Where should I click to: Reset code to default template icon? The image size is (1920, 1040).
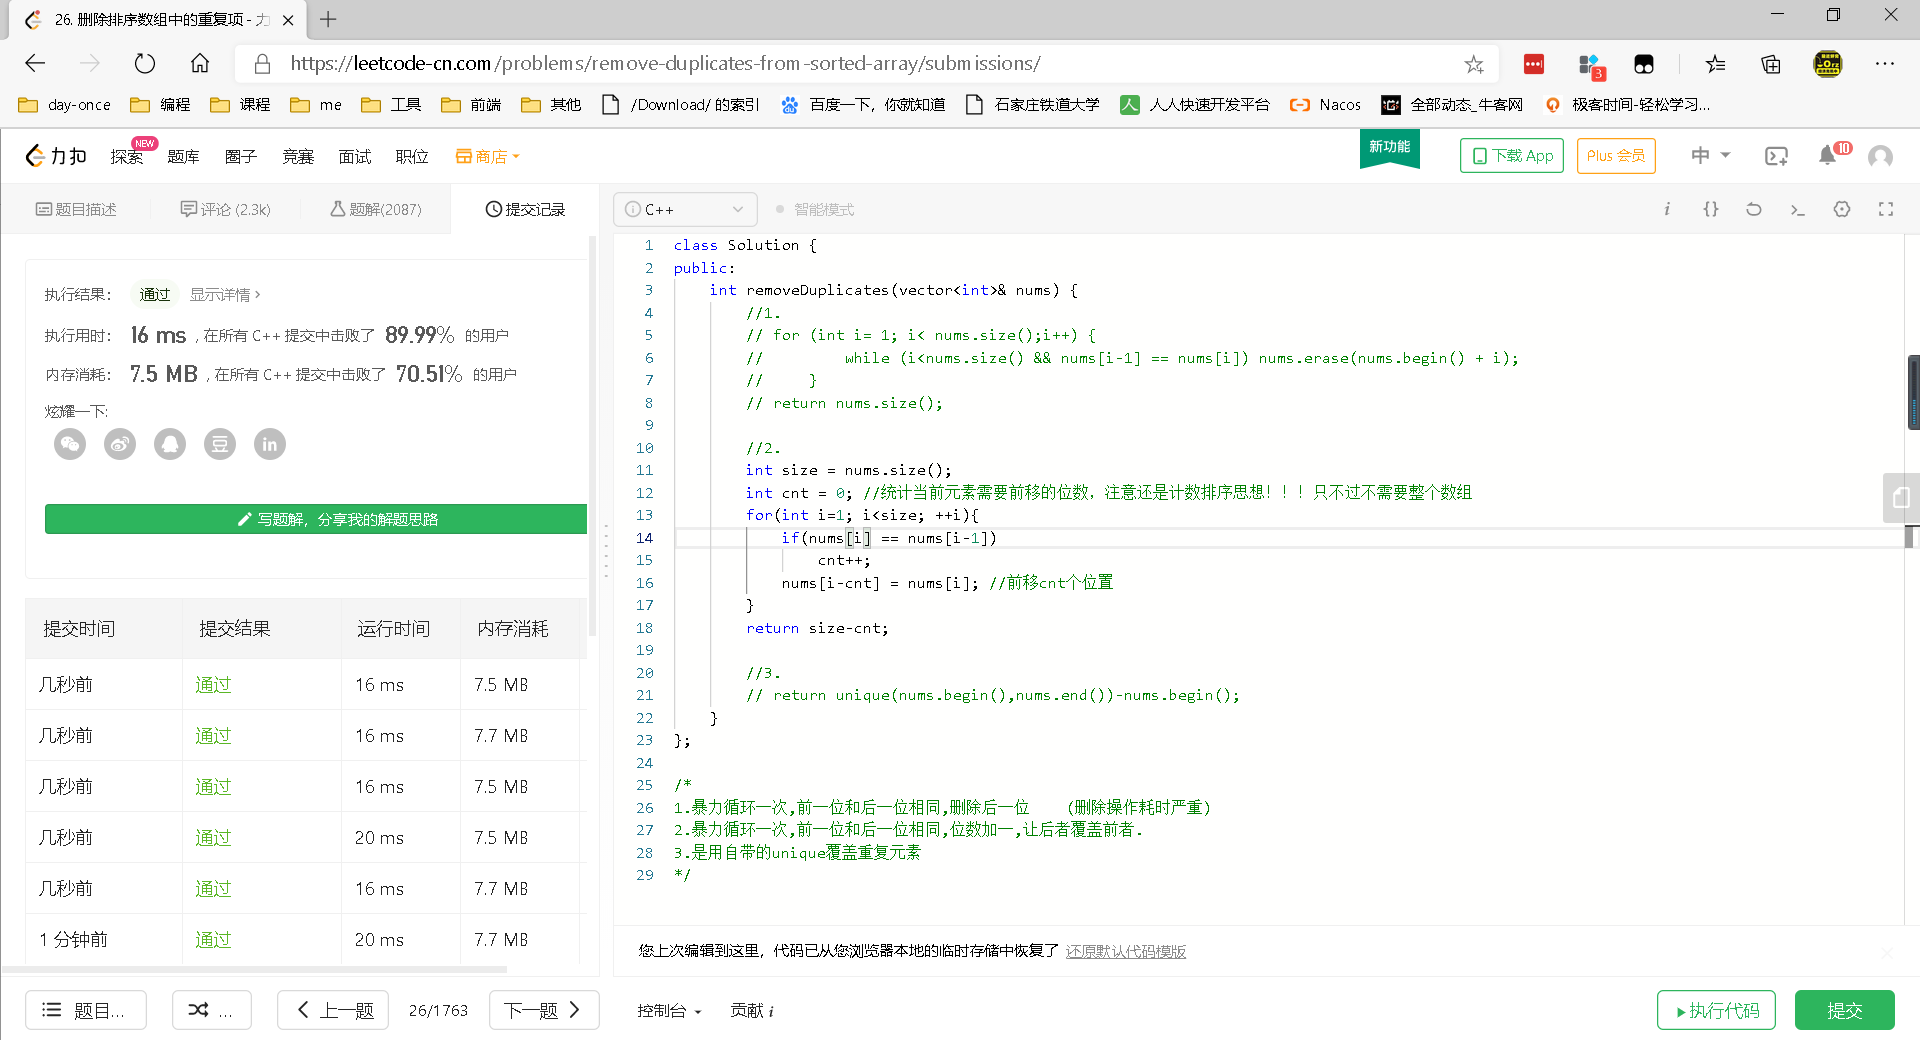(1754, 209)
